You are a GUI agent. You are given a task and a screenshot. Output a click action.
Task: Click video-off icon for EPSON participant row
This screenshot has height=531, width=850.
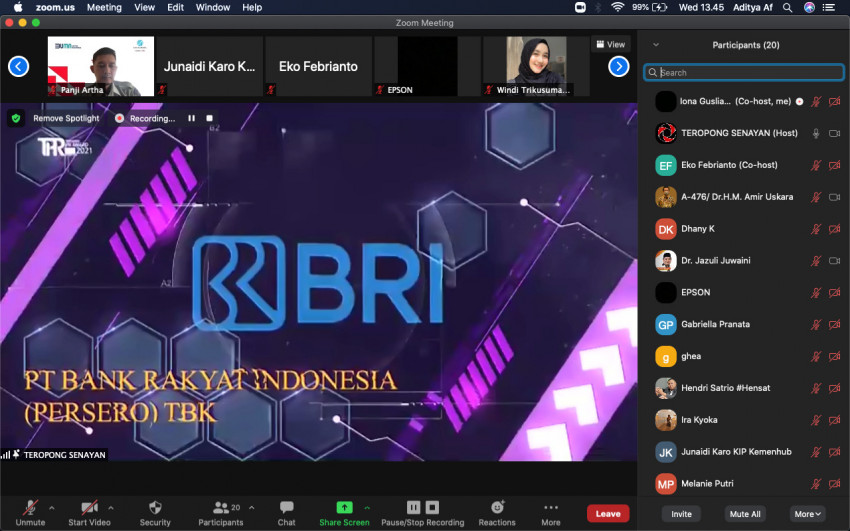click(834, 293)
